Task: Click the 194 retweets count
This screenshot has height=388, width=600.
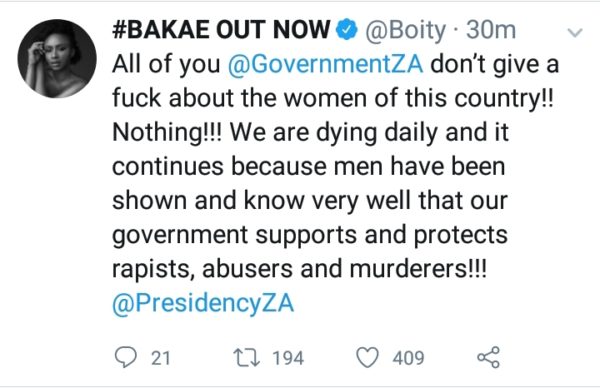Action: point(288,358)
